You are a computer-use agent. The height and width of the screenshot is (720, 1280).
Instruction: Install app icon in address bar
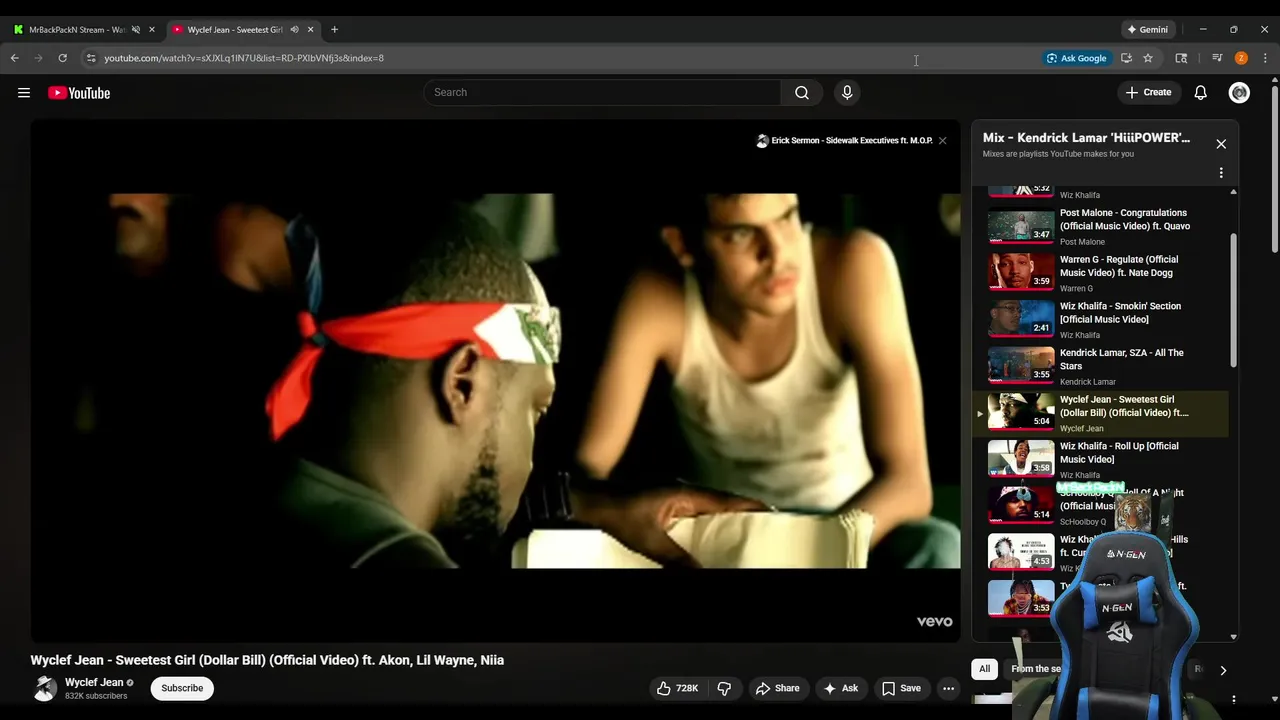1126,58
